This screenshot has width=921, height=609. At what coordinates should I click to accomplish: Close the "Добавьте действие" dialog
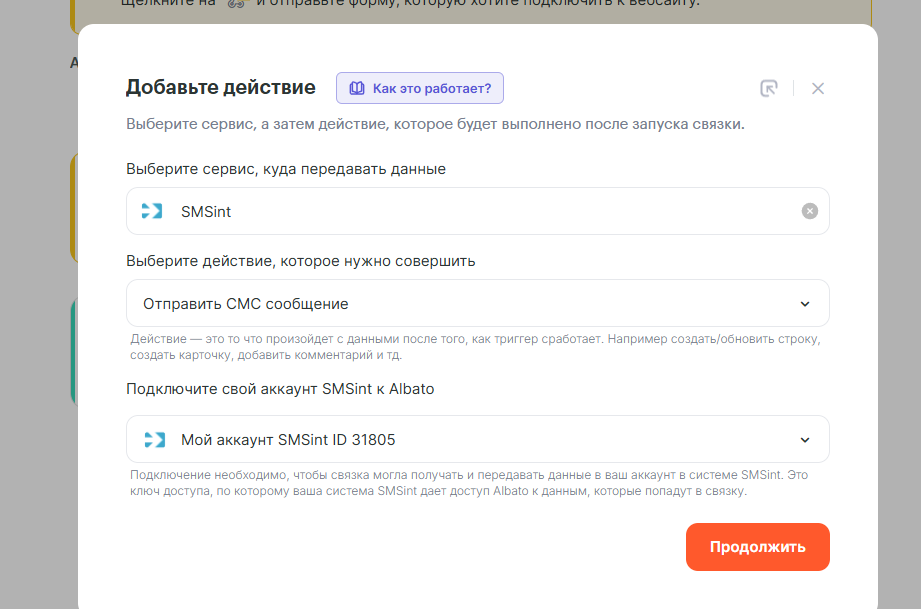[818, 88]
